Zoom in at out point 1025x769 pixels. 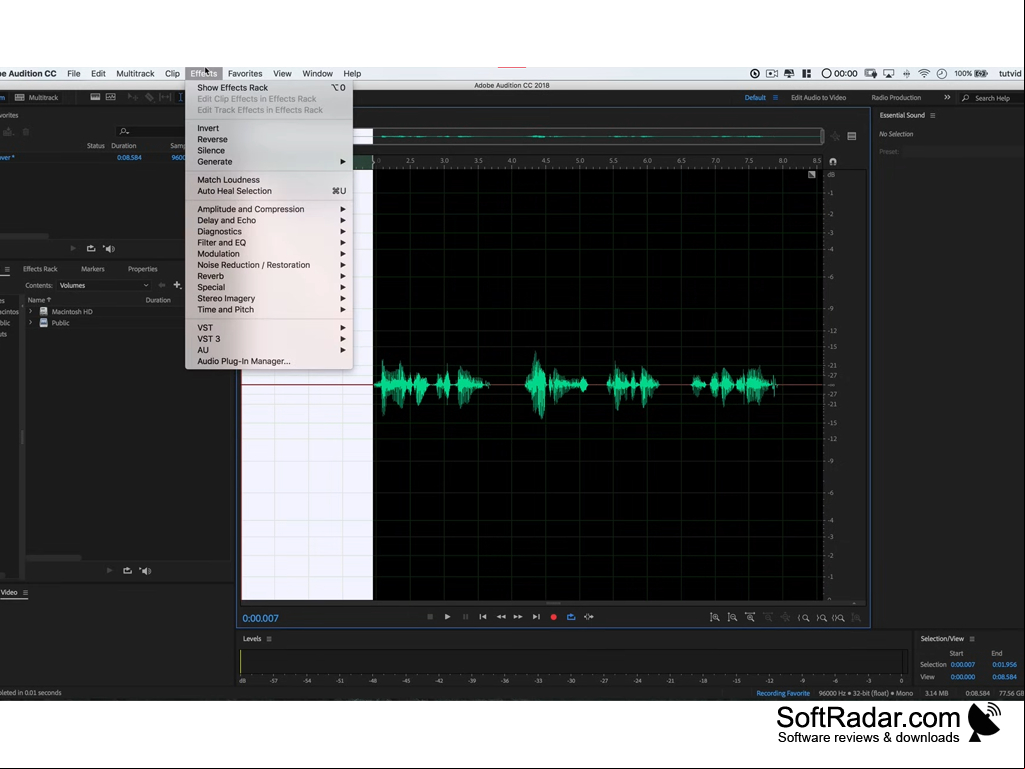(x=821, y=617)
